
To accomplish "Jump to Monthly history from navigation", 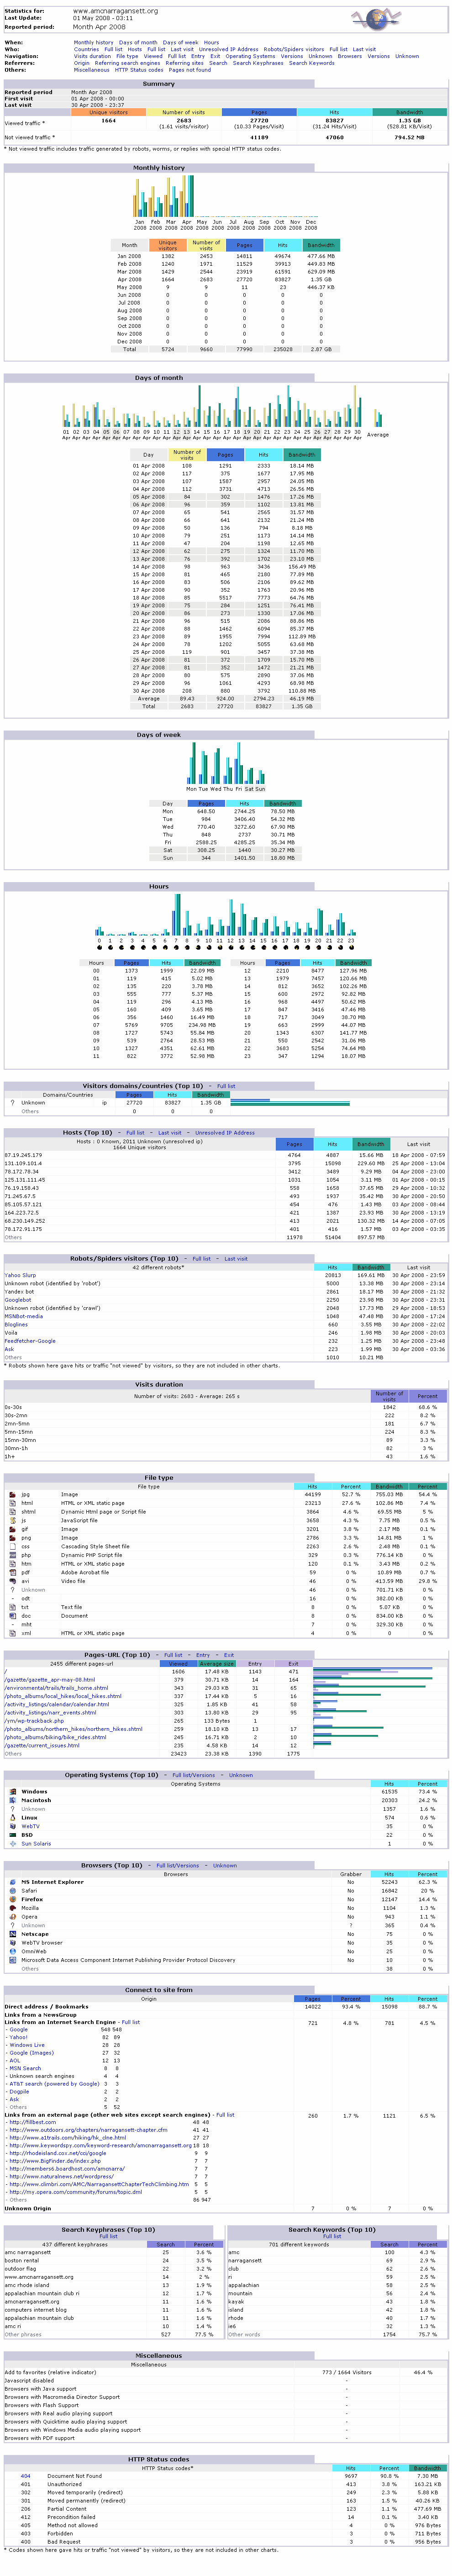I will pyautogui.click(x=93, y=43).
